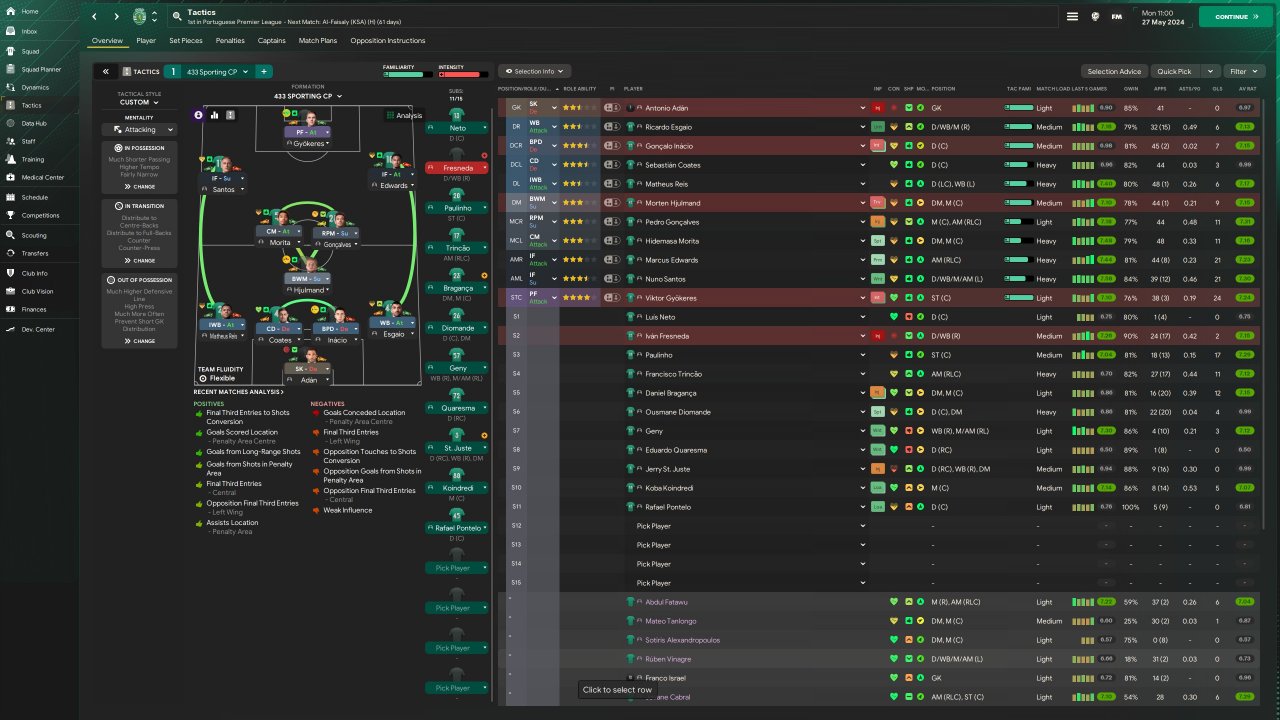Open the Analysis grid toggle on pitch
Screen dimensions: 1280x720
[x=404, y=115]
